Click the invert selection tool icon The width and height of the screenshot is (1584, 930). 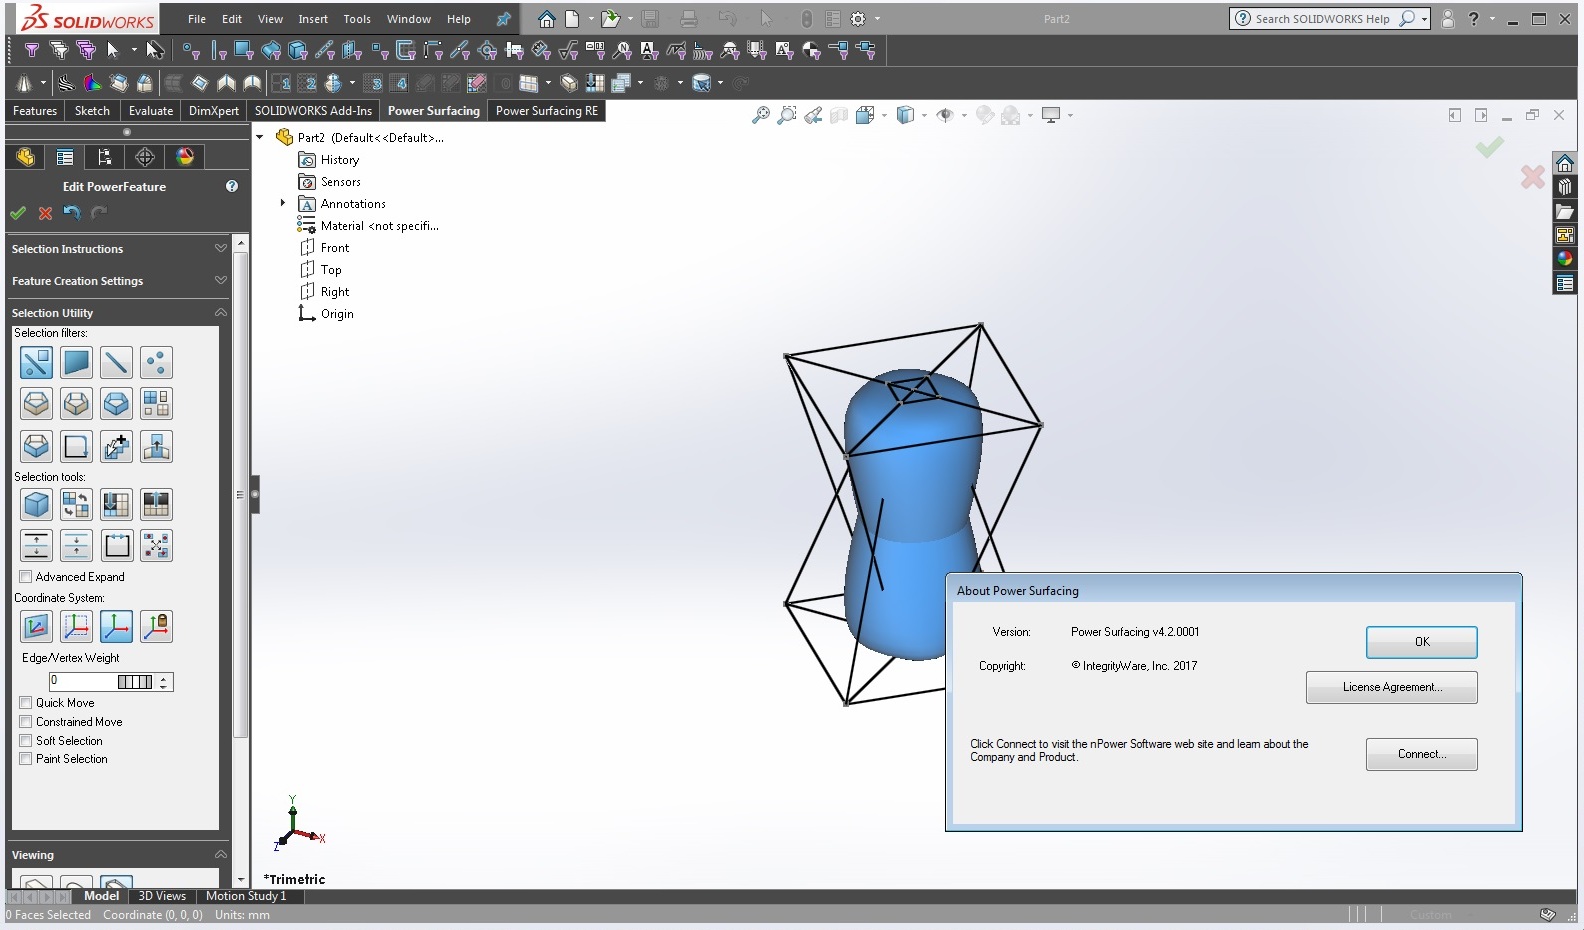click(x=76, y=505)
